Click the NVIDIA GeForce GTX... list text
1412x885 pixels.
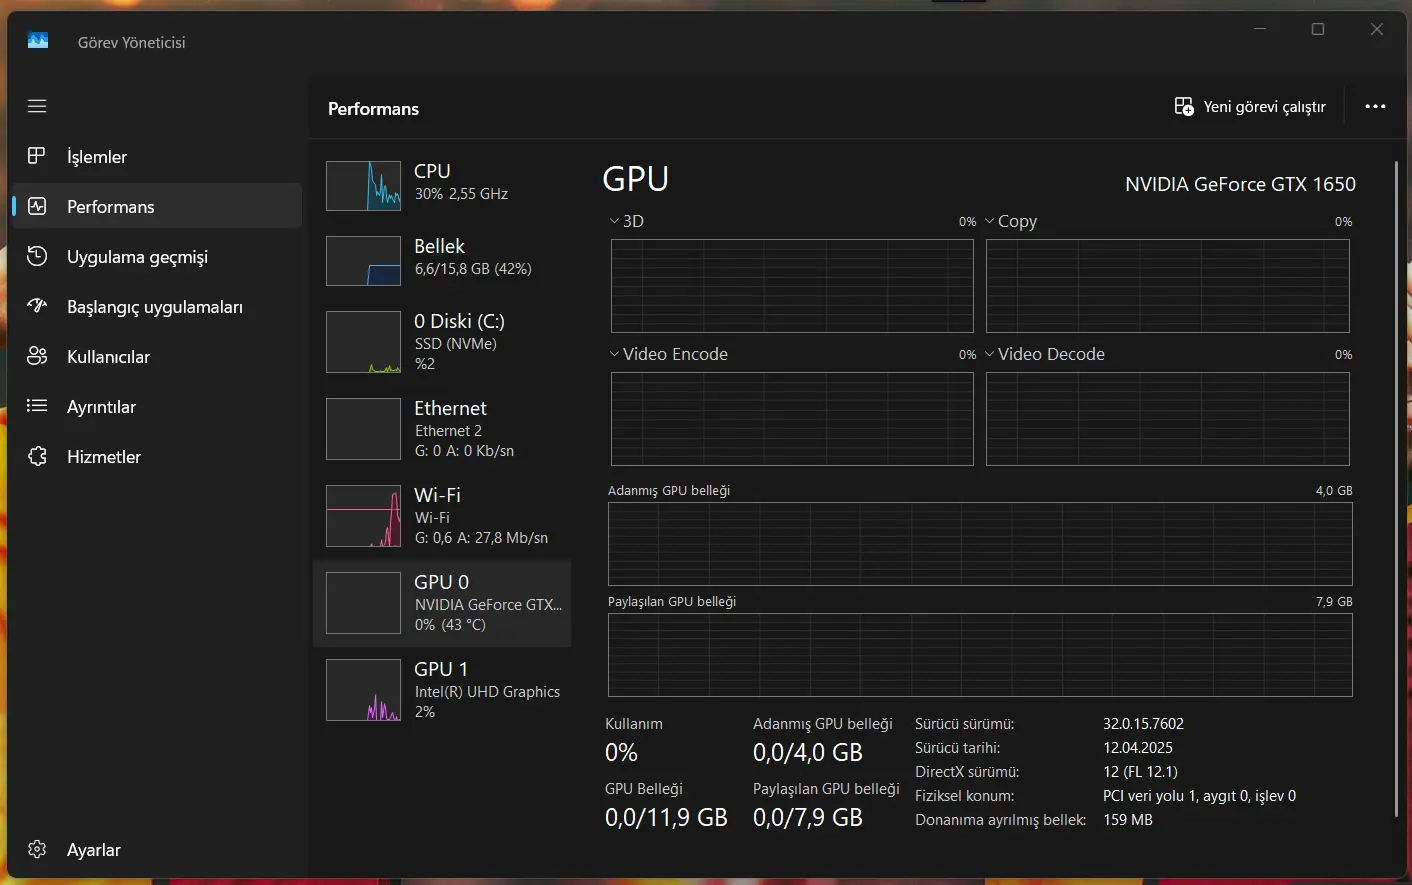(x=489, y=605)
